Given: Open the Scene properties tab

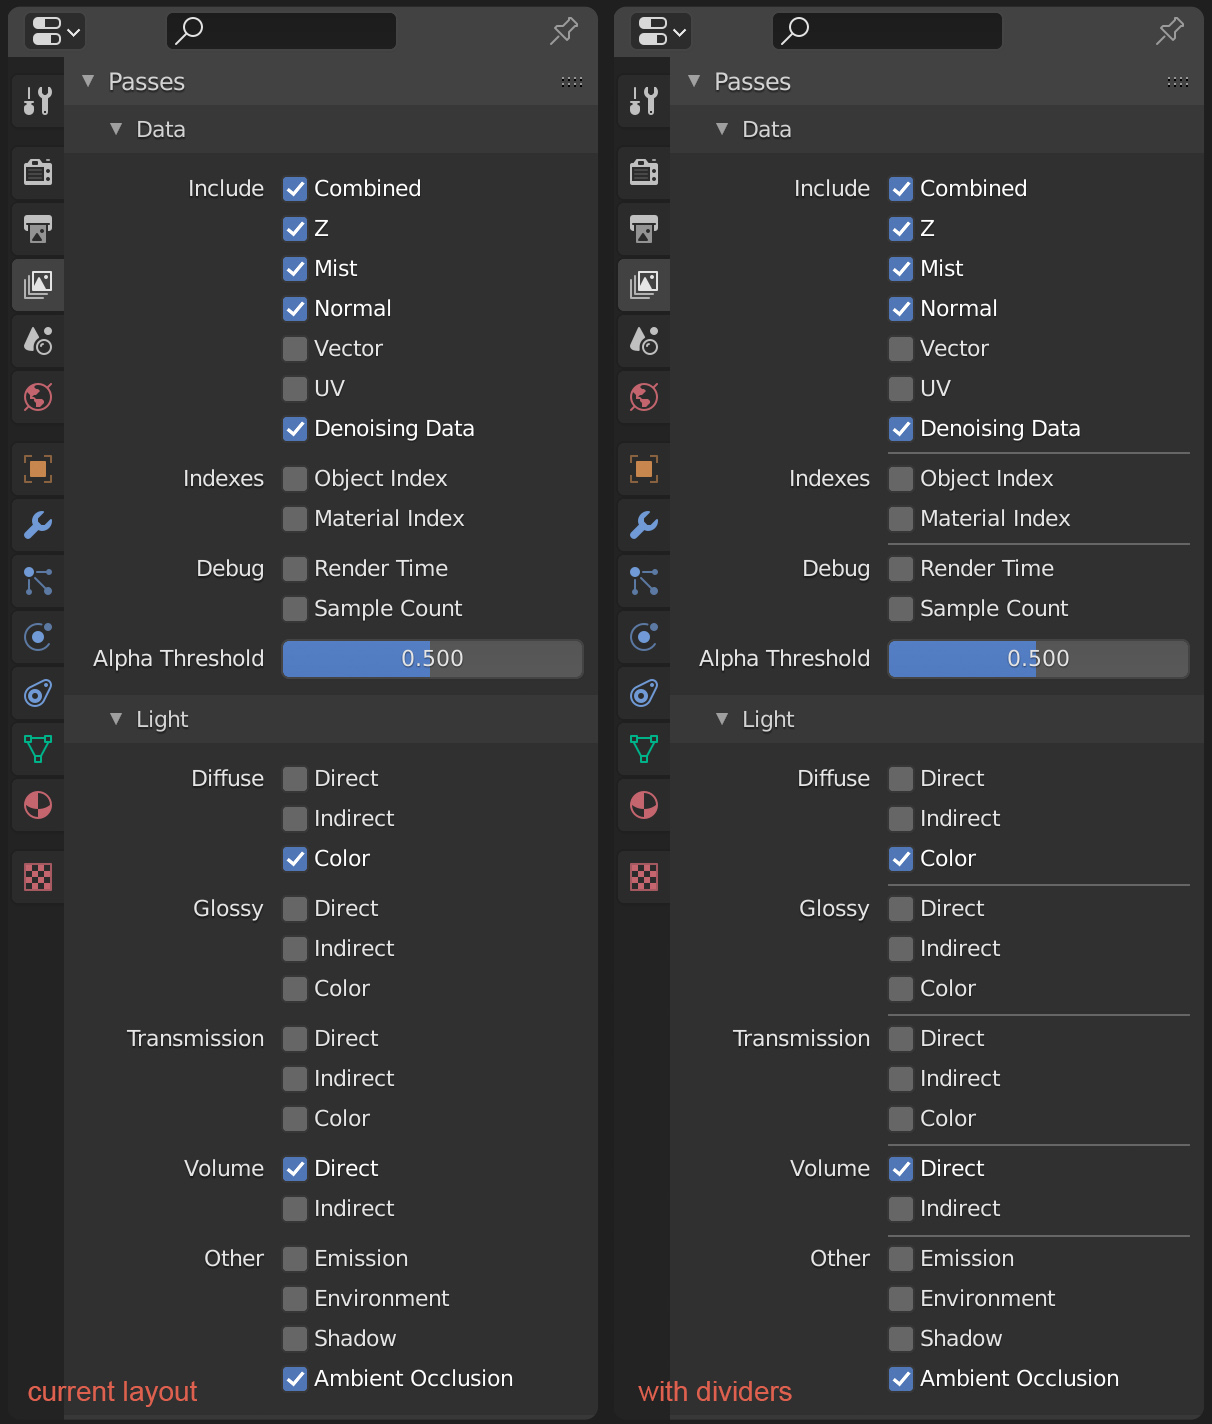Looking at the screenshot, I should pyautogui.click(x=37, y=341).
